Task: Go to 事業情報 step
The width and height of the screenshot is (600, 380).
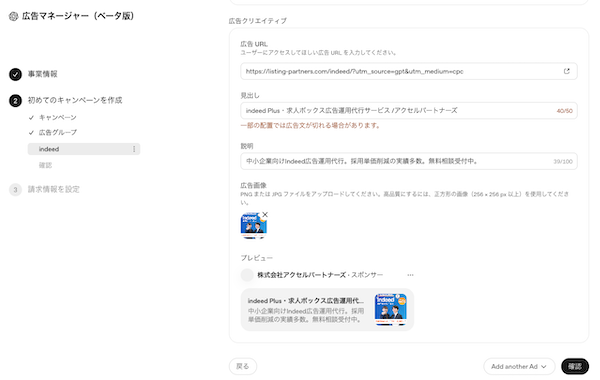Action: click(x=42, y=74)
